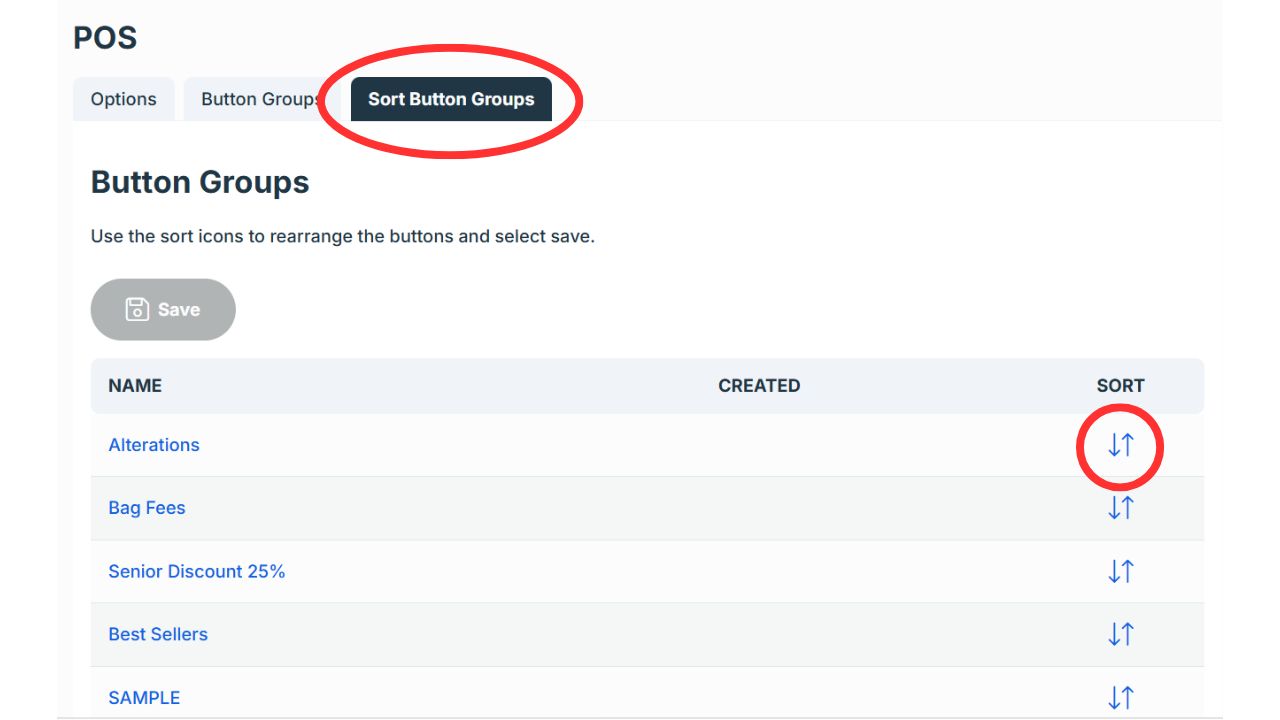
Task: Open the Alterations button group link
Action: pos(154,445)
